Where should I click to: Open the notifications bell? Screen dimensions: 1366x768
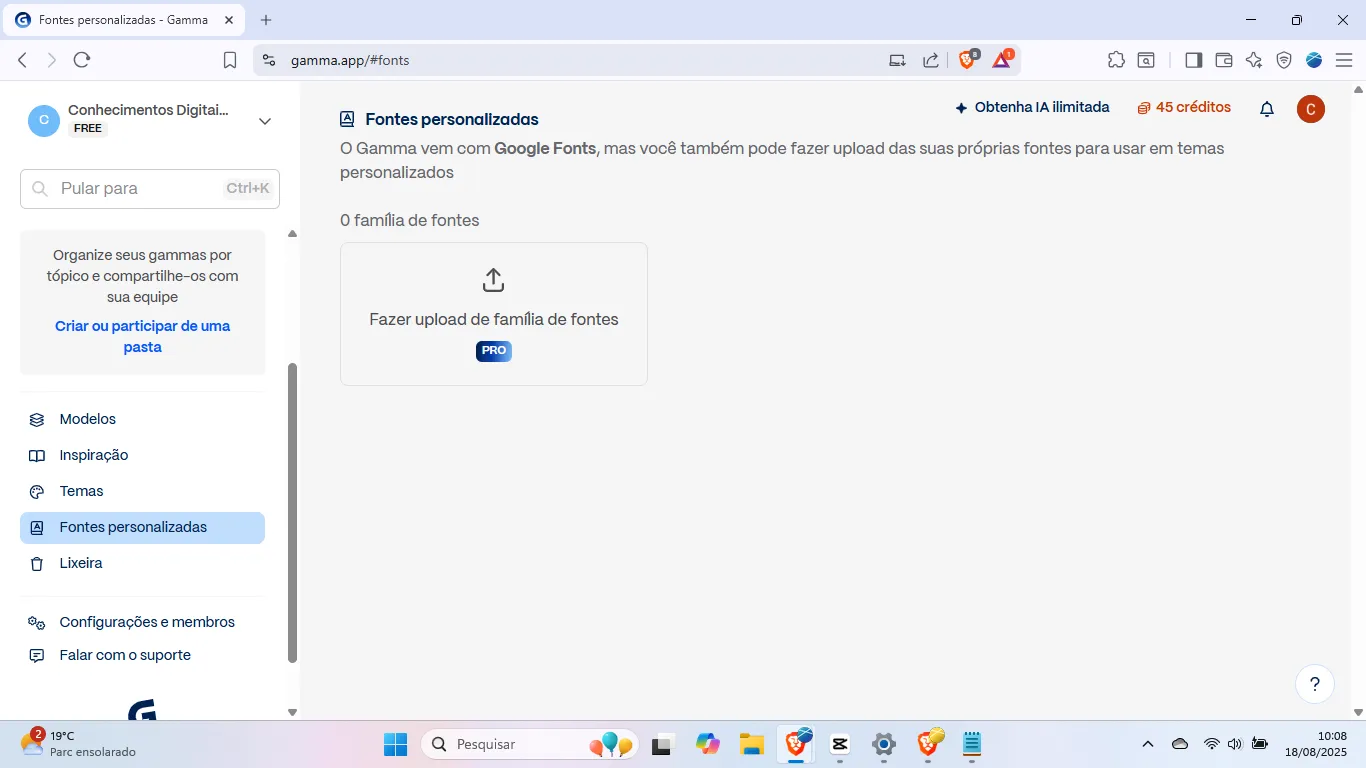1267,109
